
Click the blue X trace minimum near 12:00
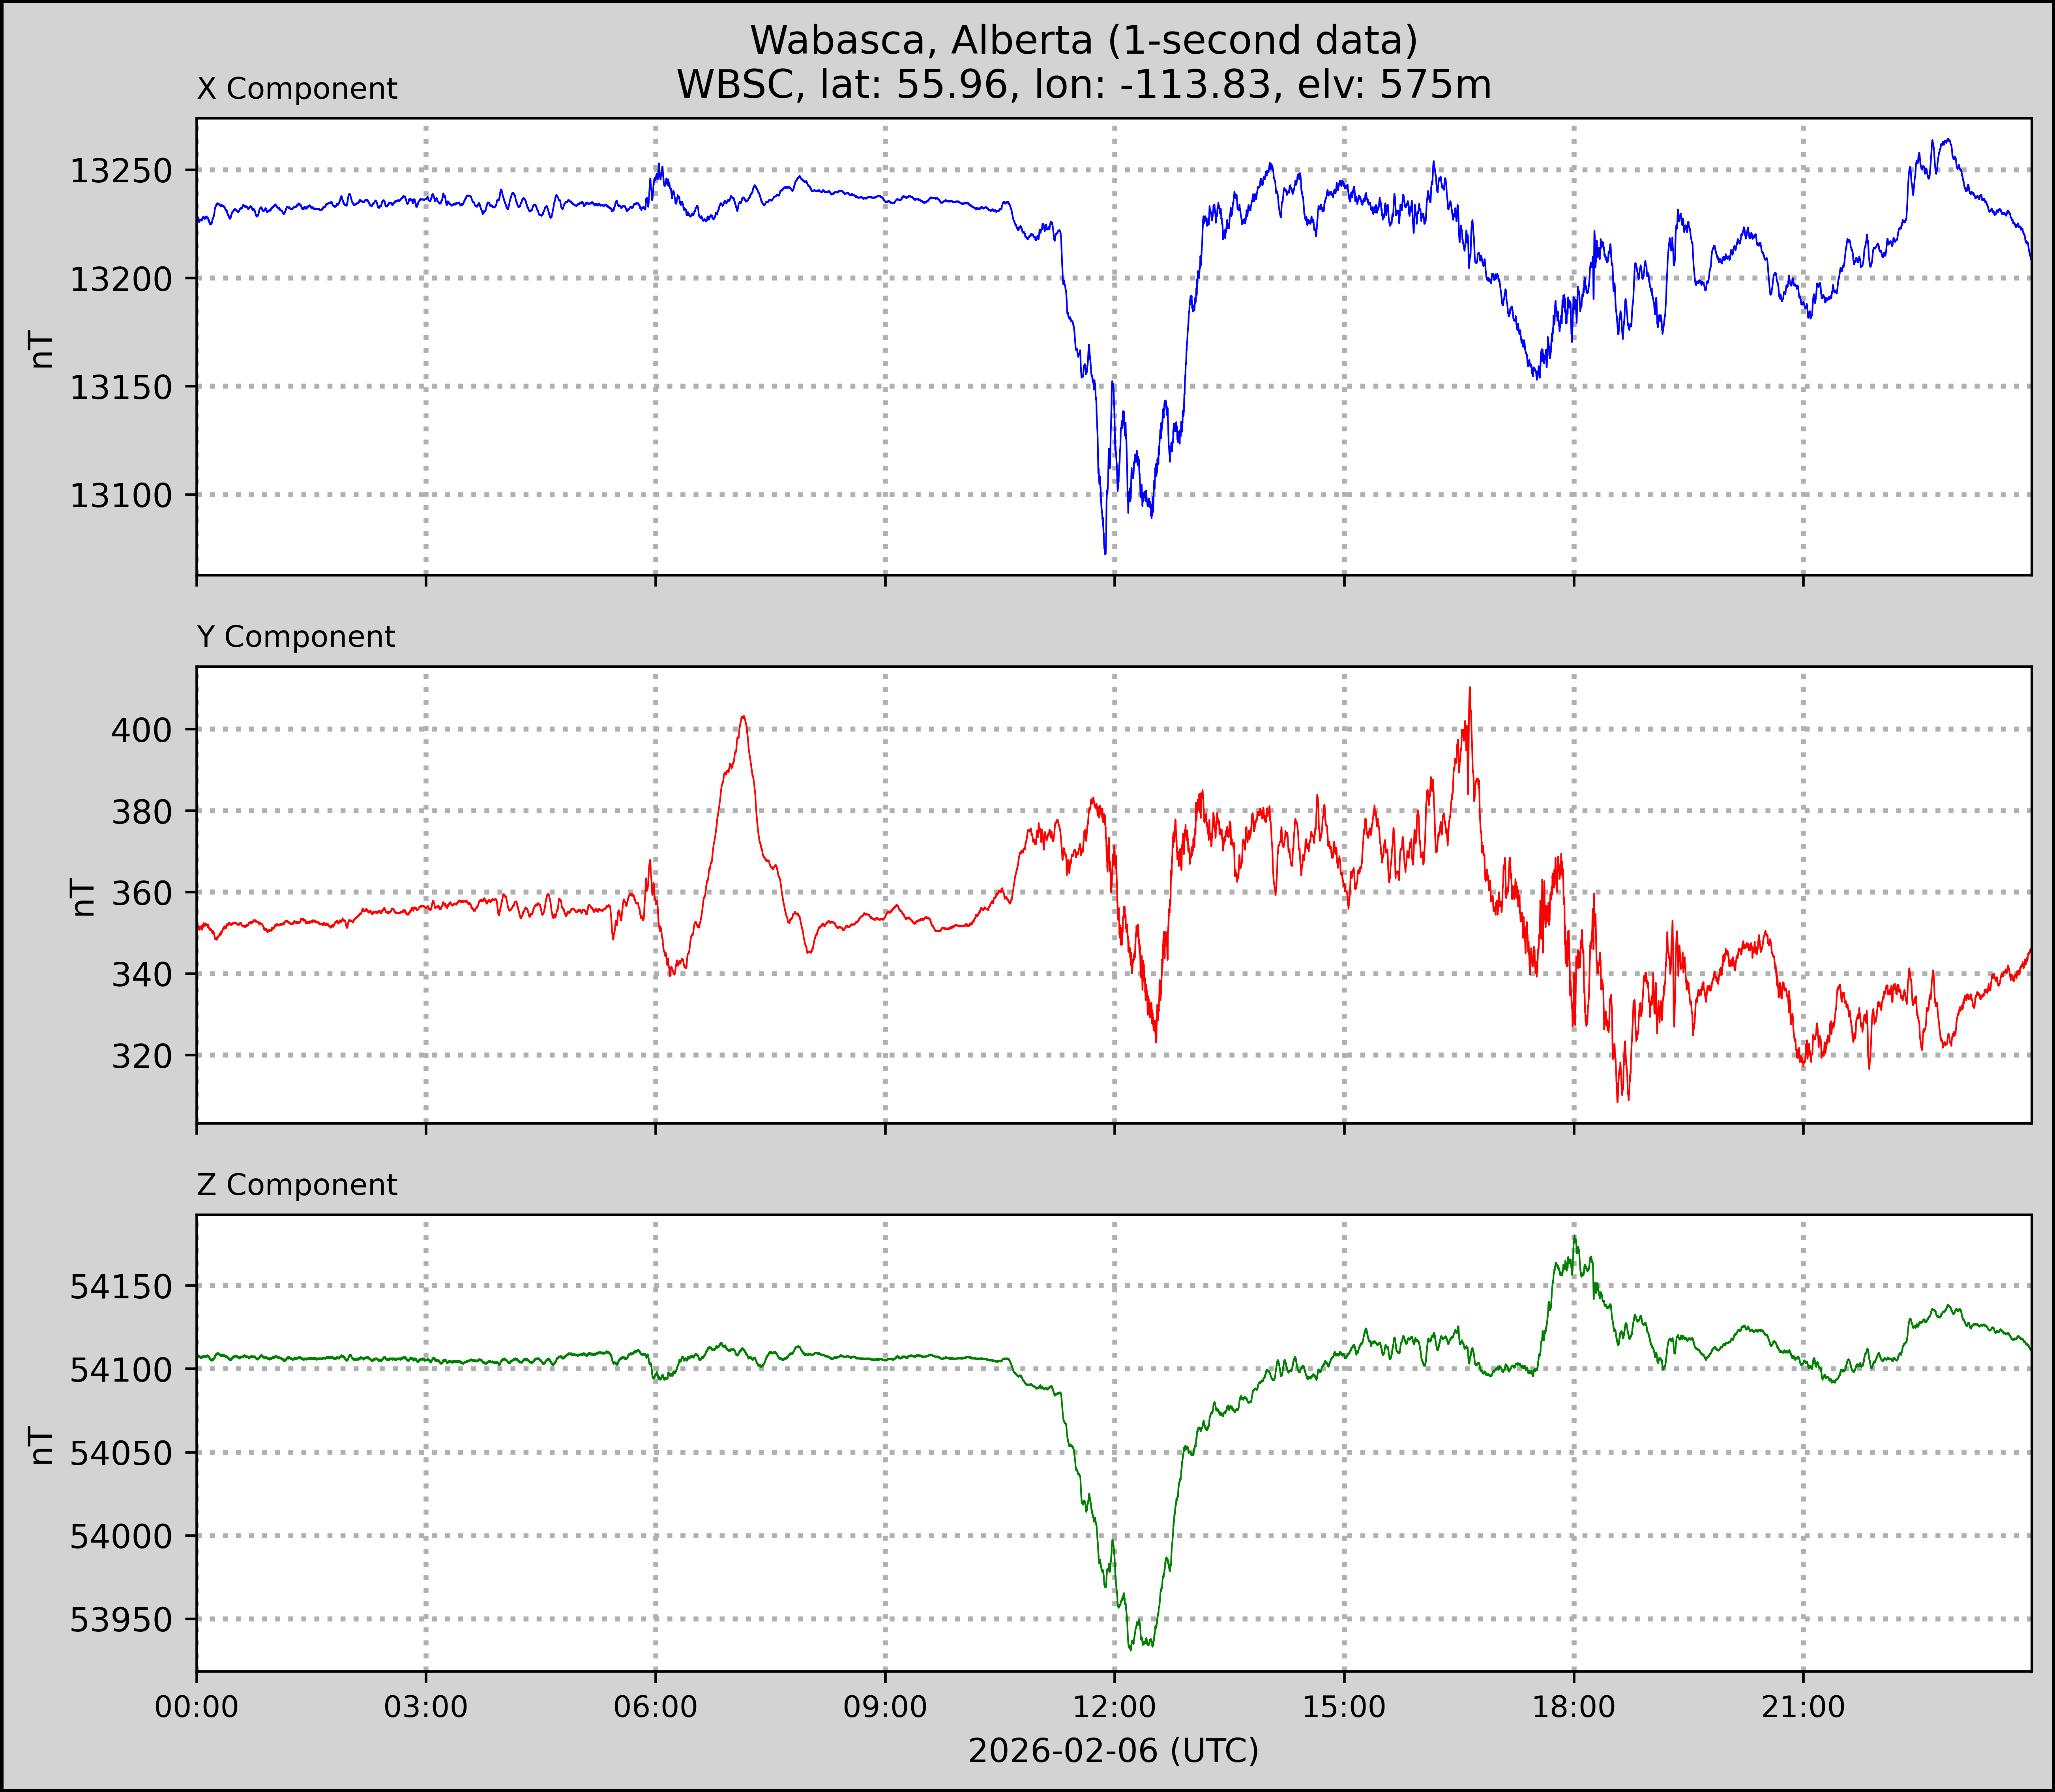tap(1105, 552)
